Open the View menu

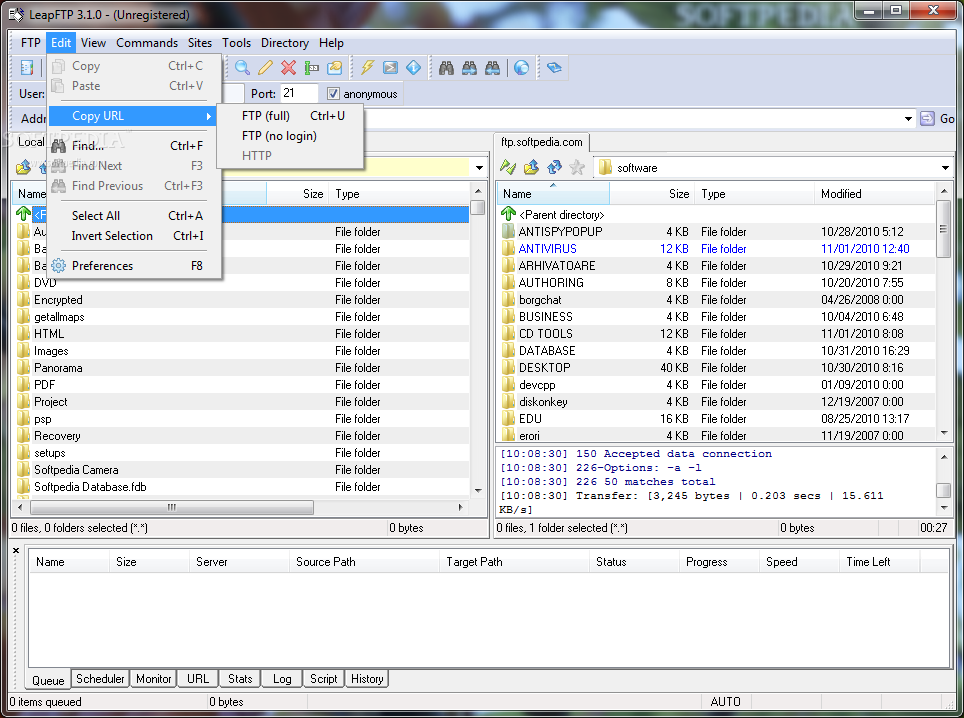(x=93, y=42)
